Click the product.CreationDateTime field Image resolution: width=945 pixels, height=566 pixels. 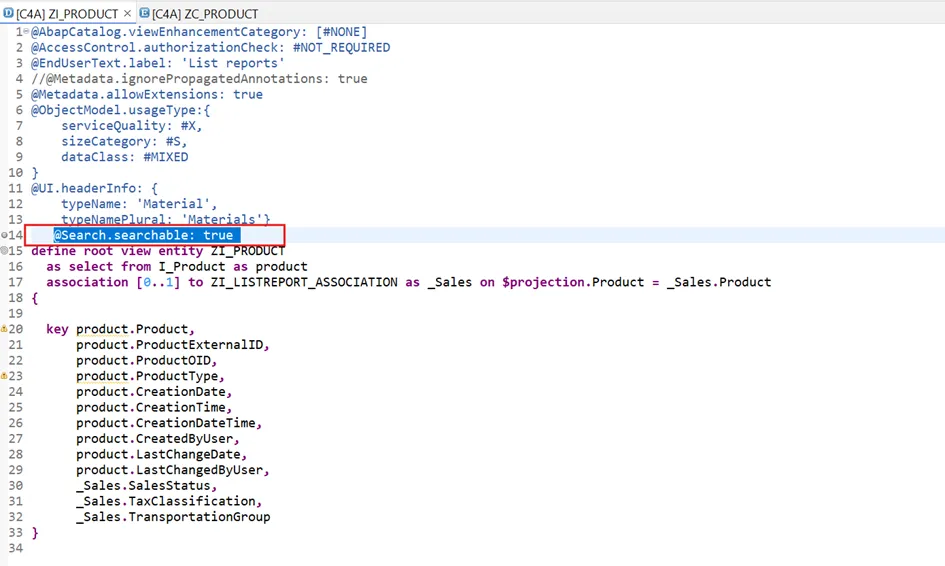(154, 423)
